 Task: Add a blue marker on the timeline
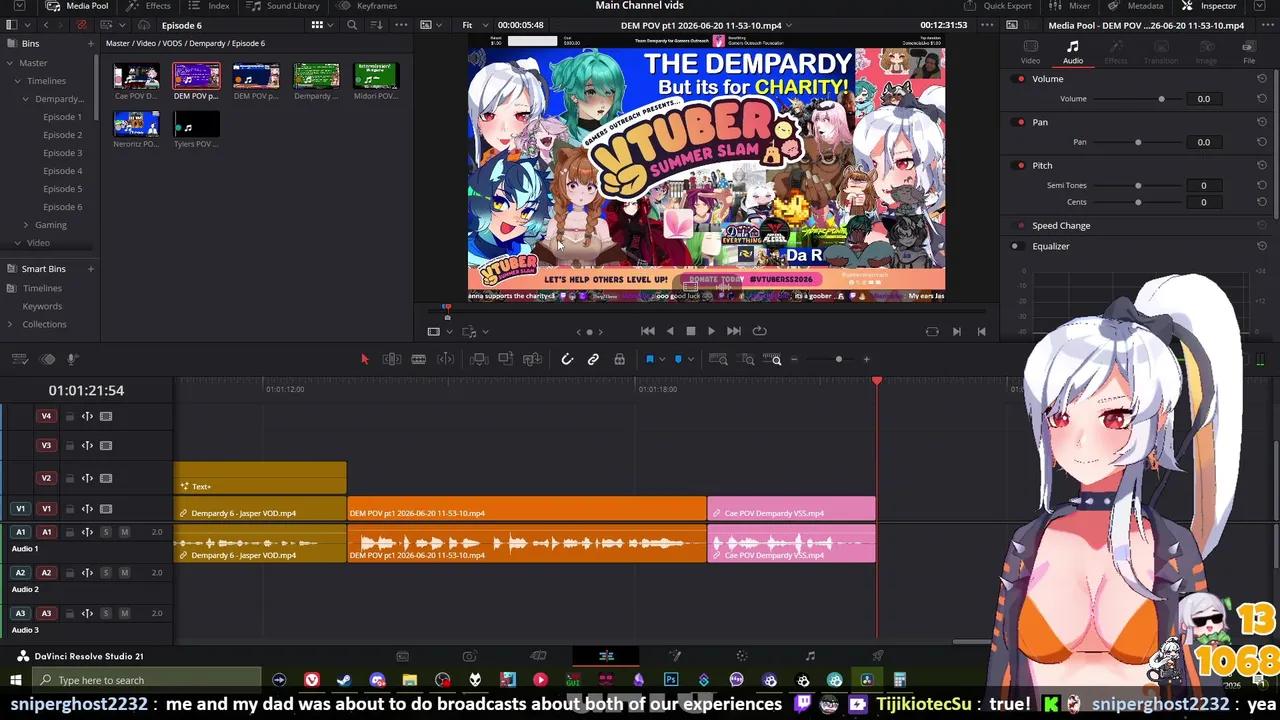tap(678, 359)
